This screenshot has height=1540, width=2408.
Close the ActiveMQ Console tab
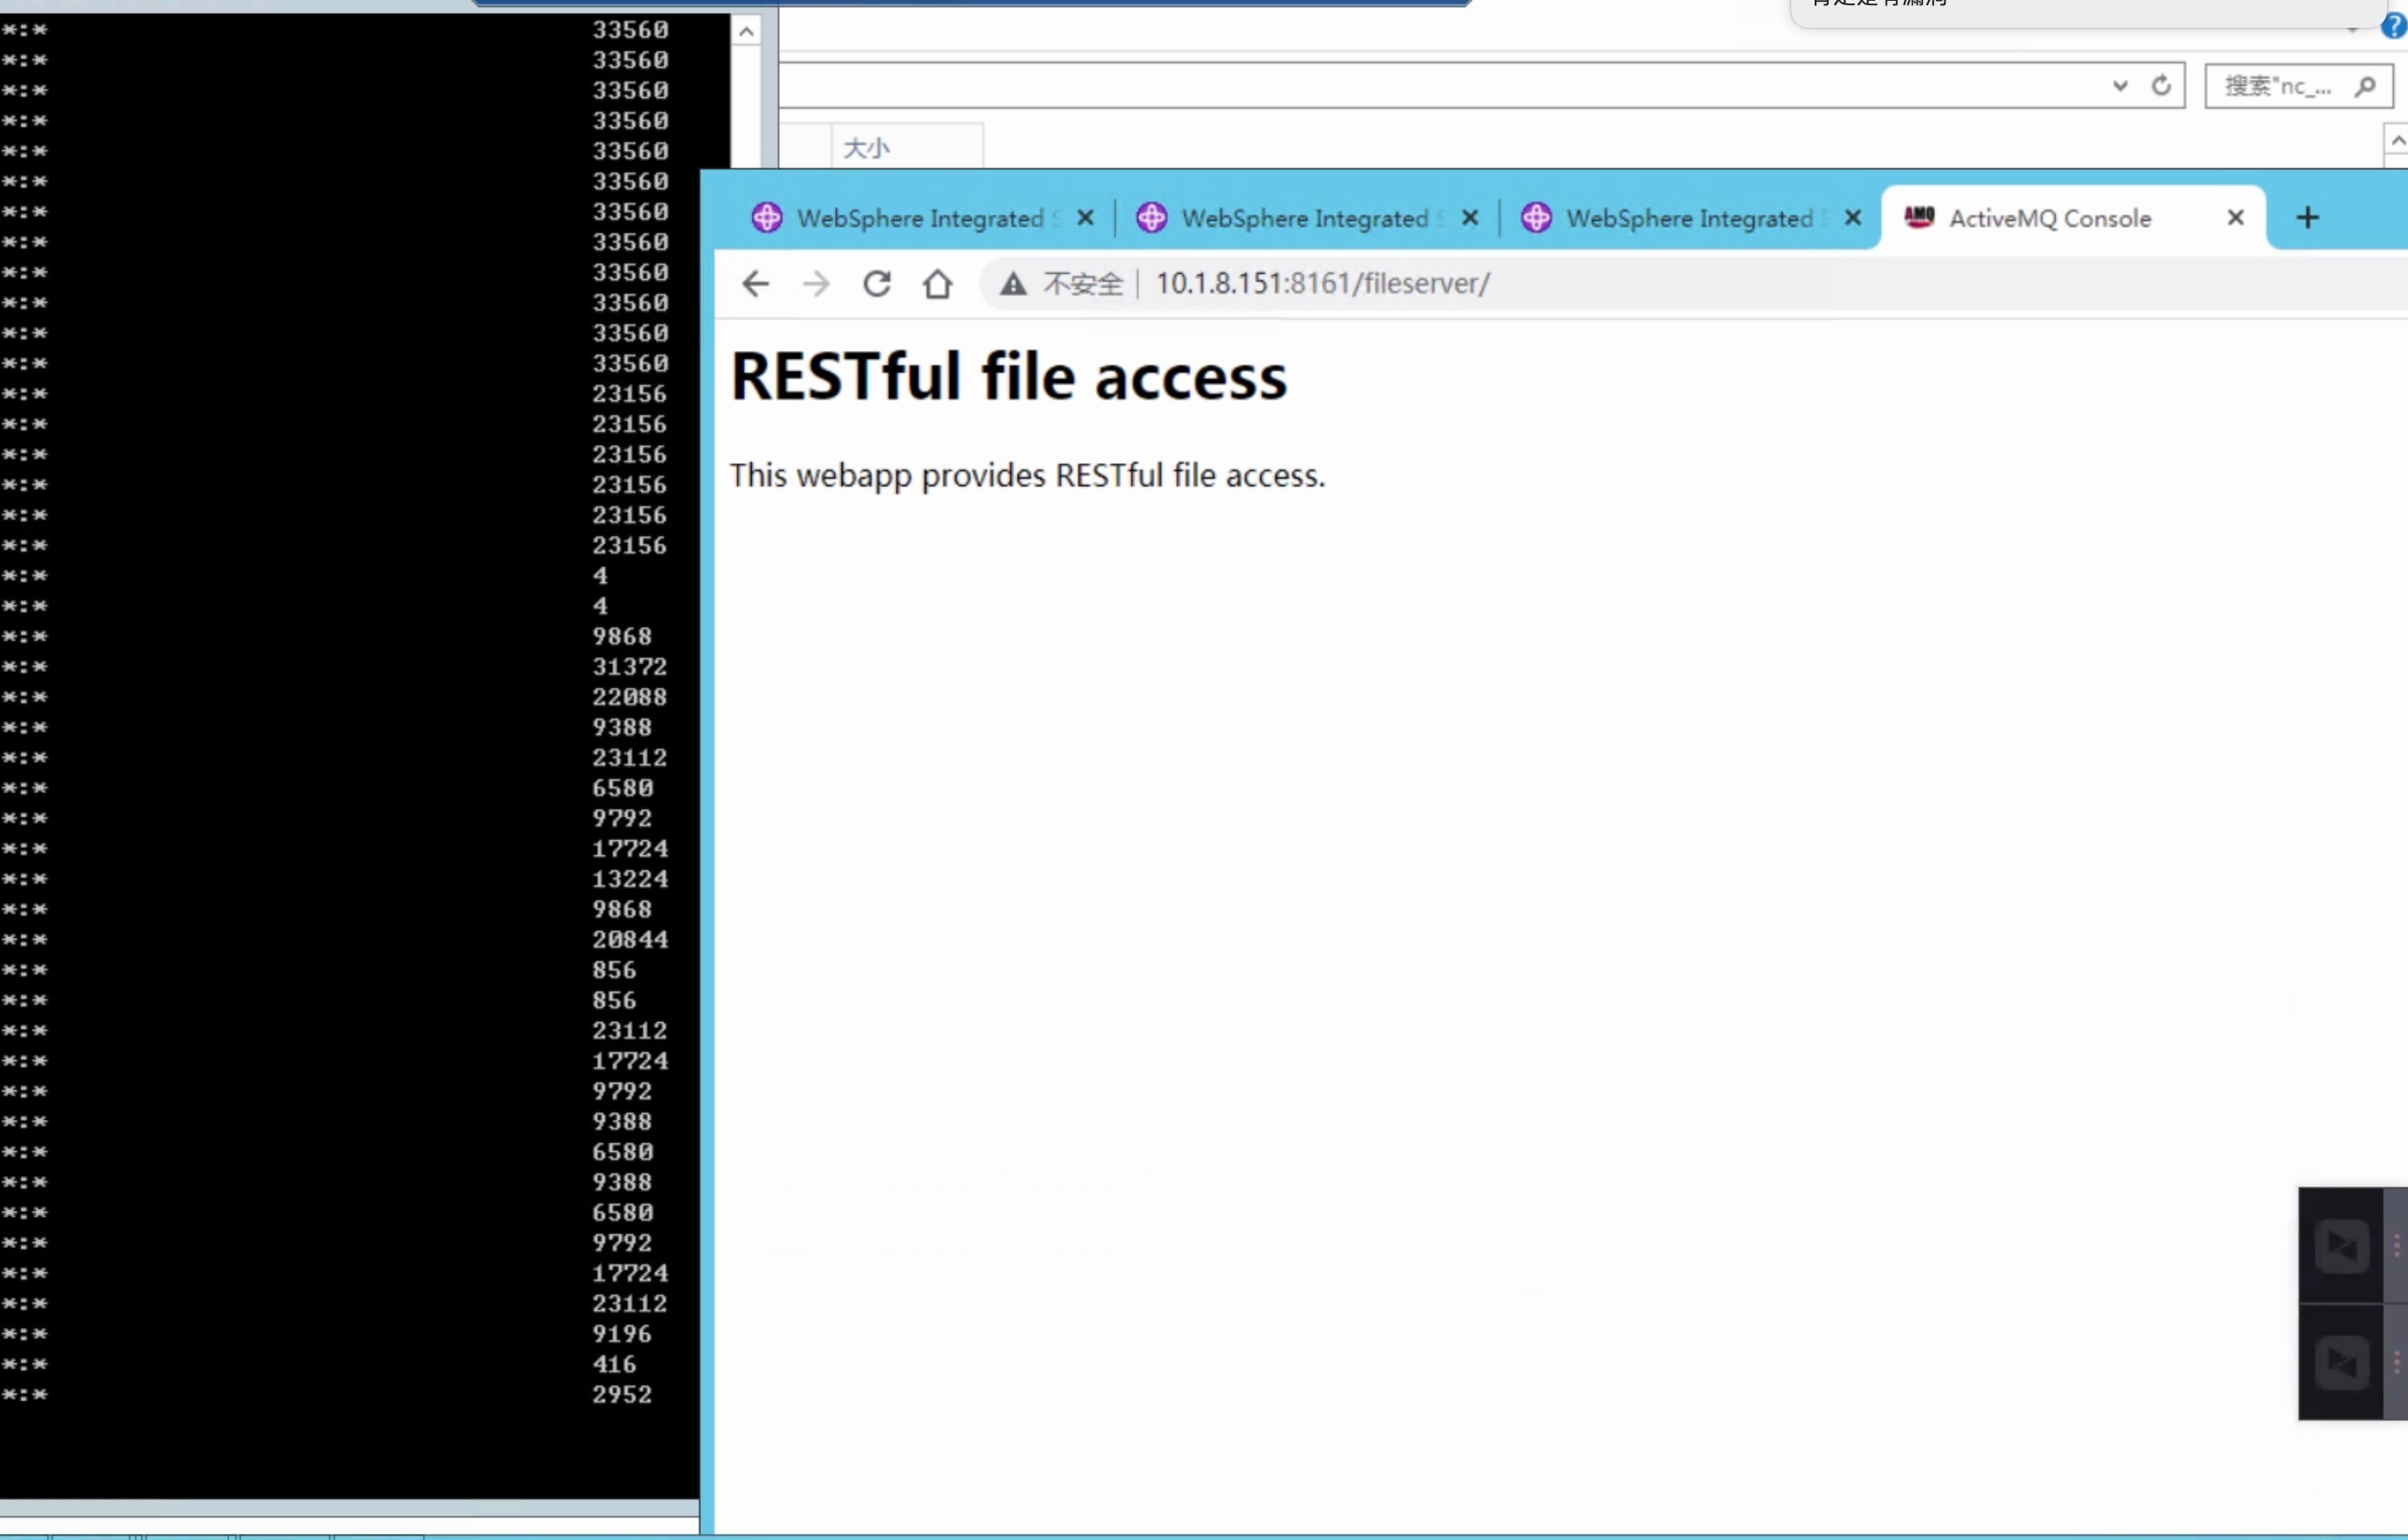tap(2236, 218)
